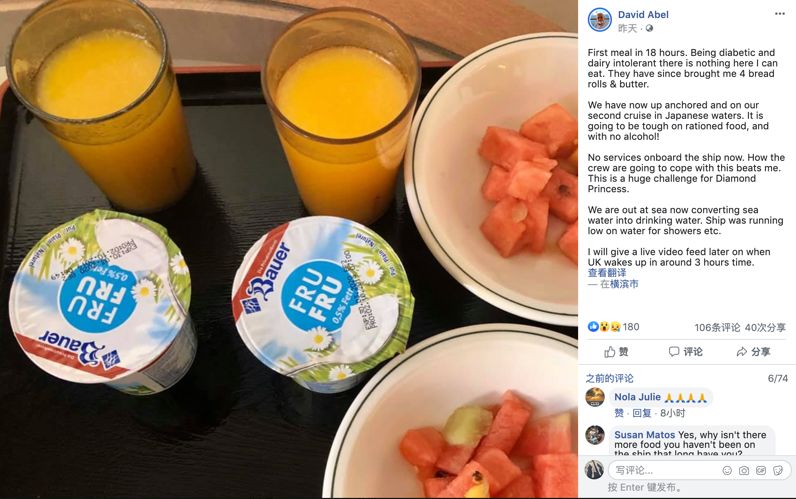Click the 查看翻译 translation link

[x=607, y=273]
